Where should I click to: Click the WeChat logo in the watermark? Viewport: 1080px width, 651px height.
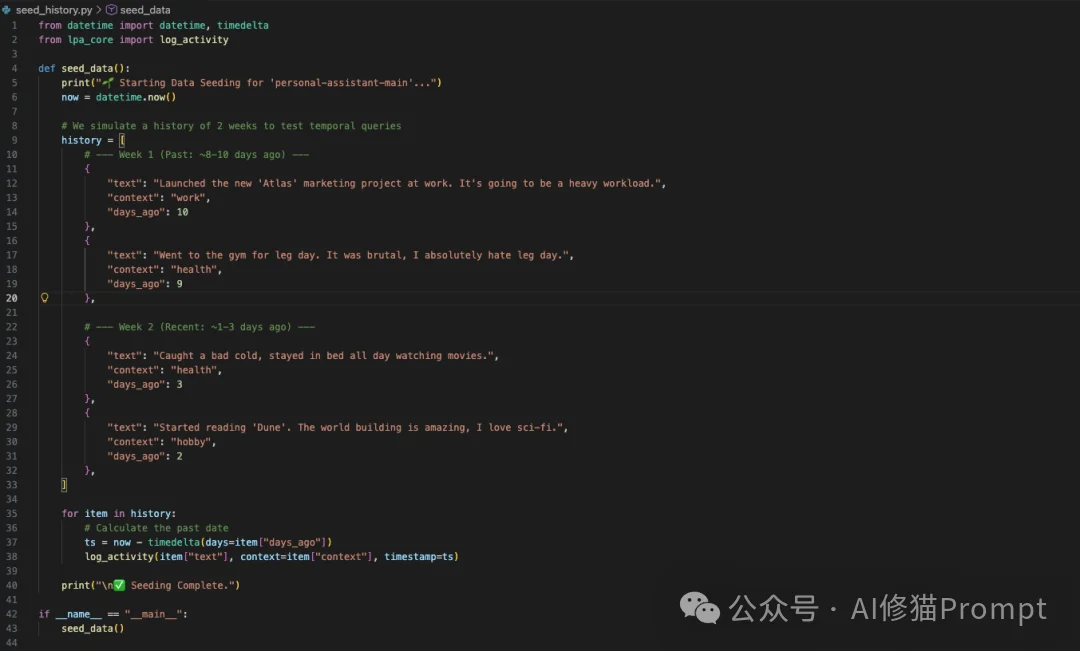[x=699, y=606]
